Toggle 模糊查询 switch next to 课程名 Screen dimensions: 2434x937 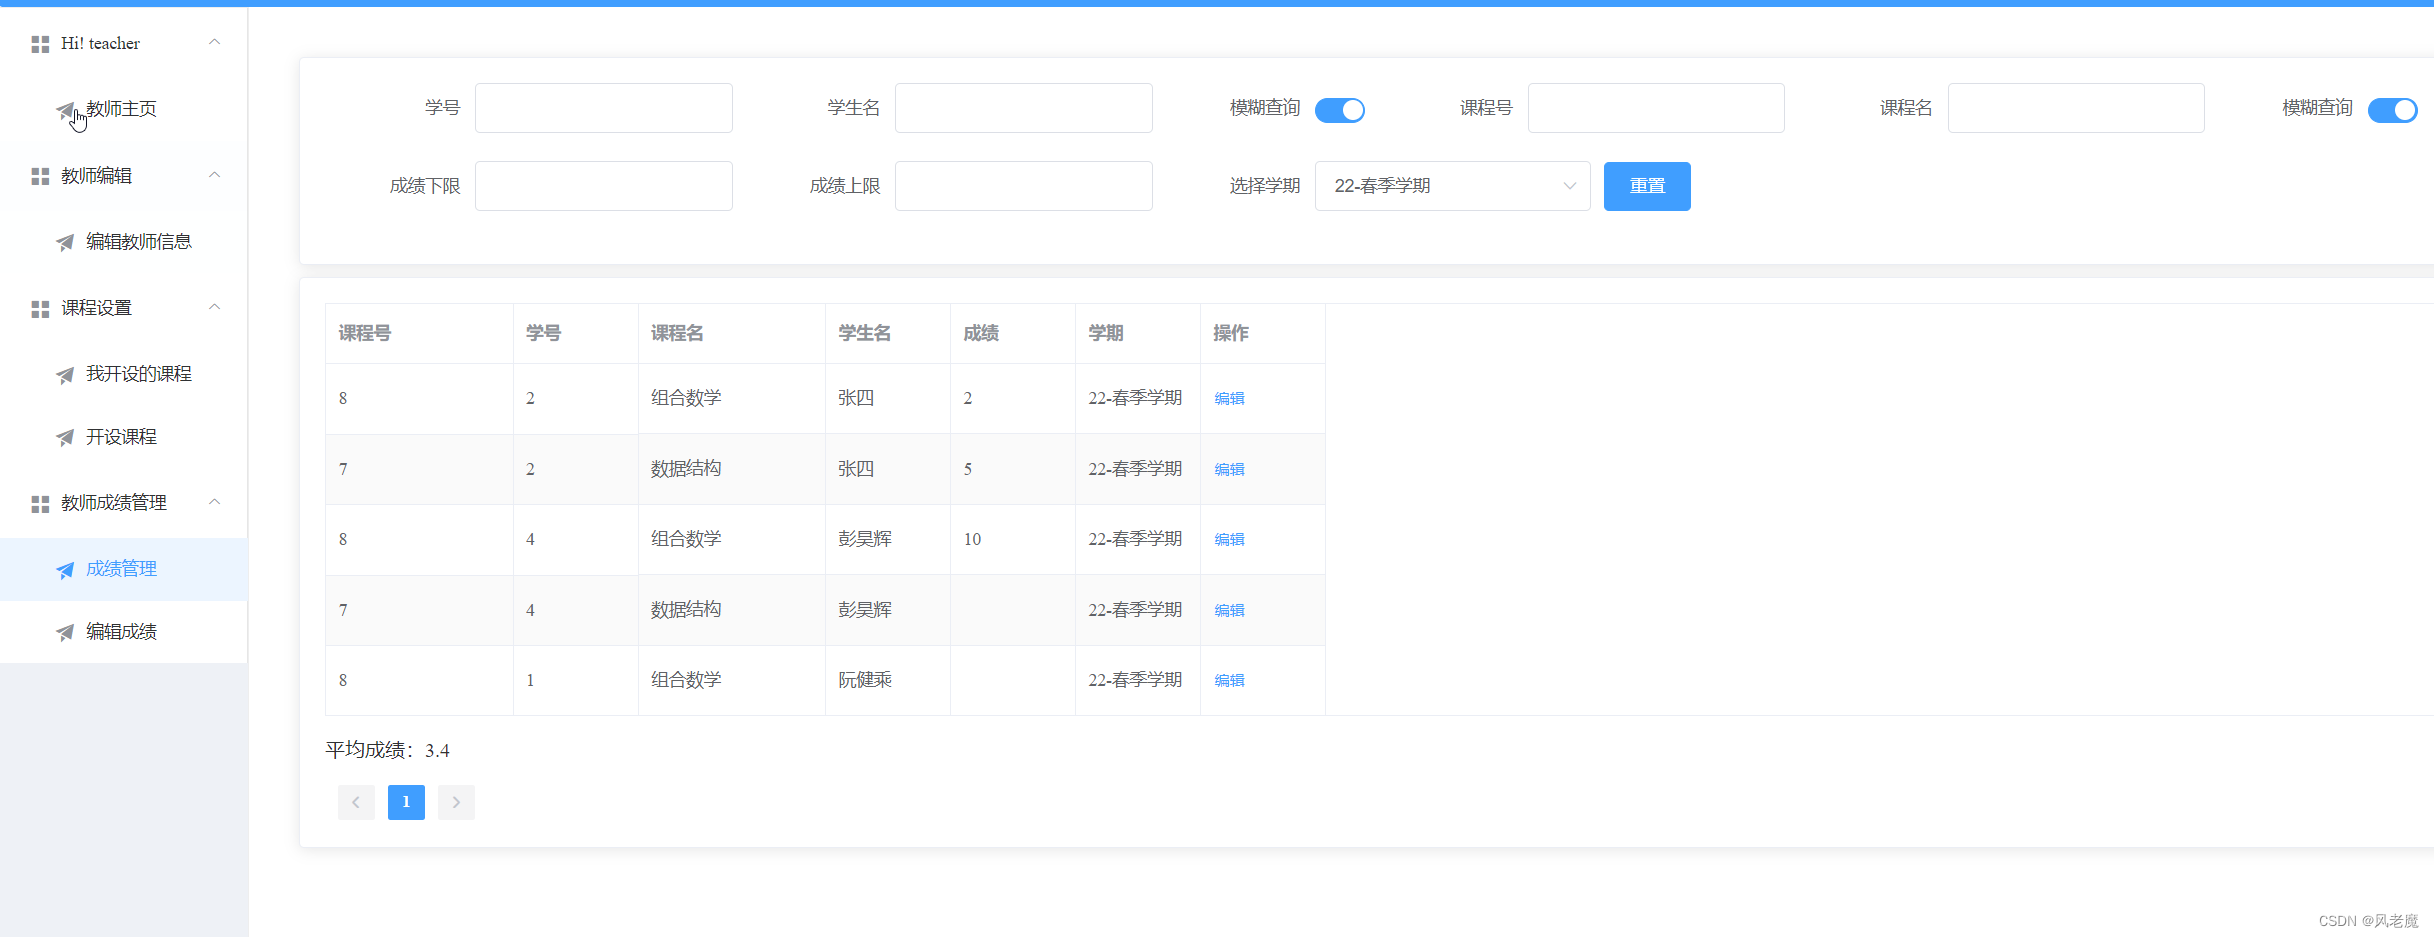click(2392, 110)
